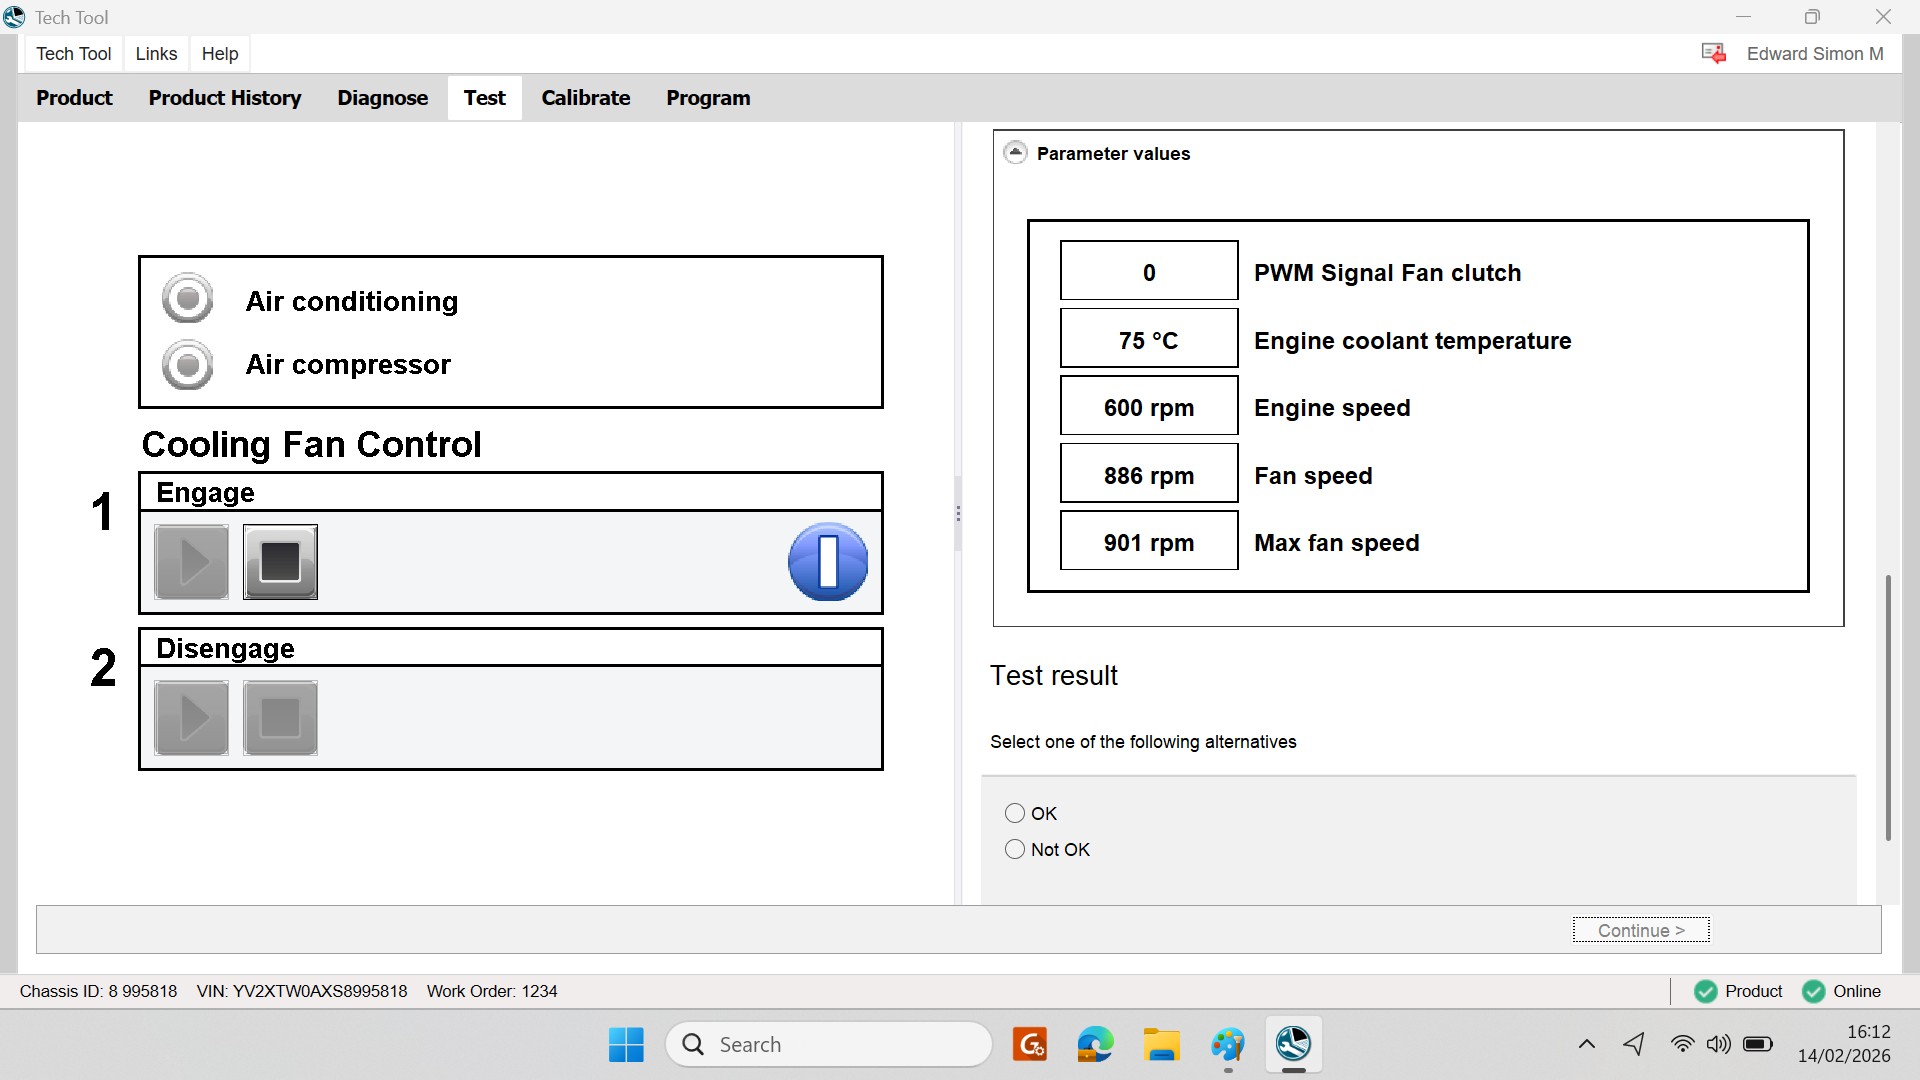The width and height of the screenshot is (1920, 1080).
Task: Switch to the Diagnose tab
Action: tap(383, 98)
